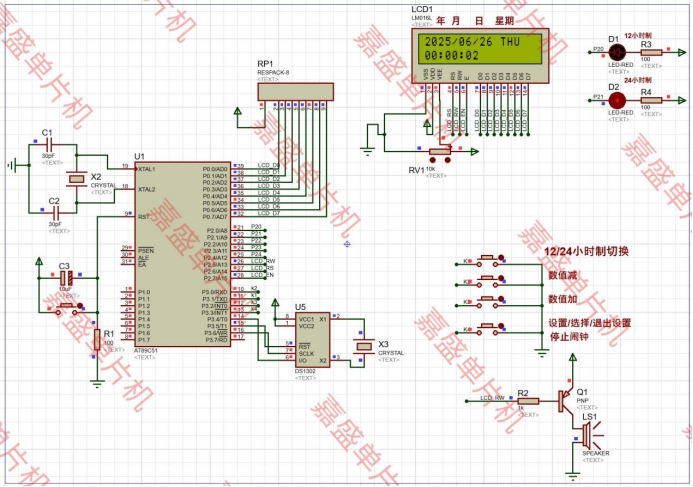Select the LS1 speaker symbol
Image resolution: width=693 pixels, height=487 pixels.
coord(591,434)
